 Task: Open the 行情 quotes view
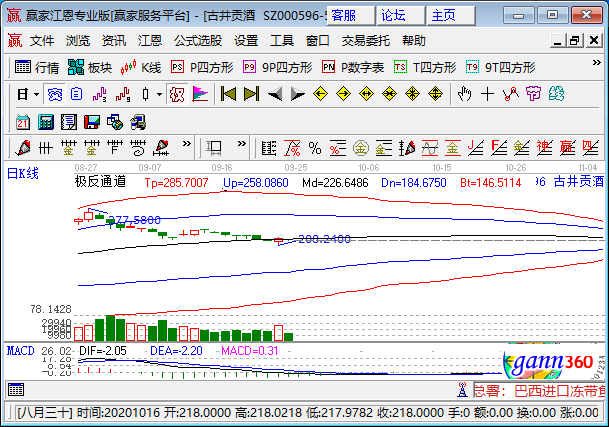coord(37,68)
